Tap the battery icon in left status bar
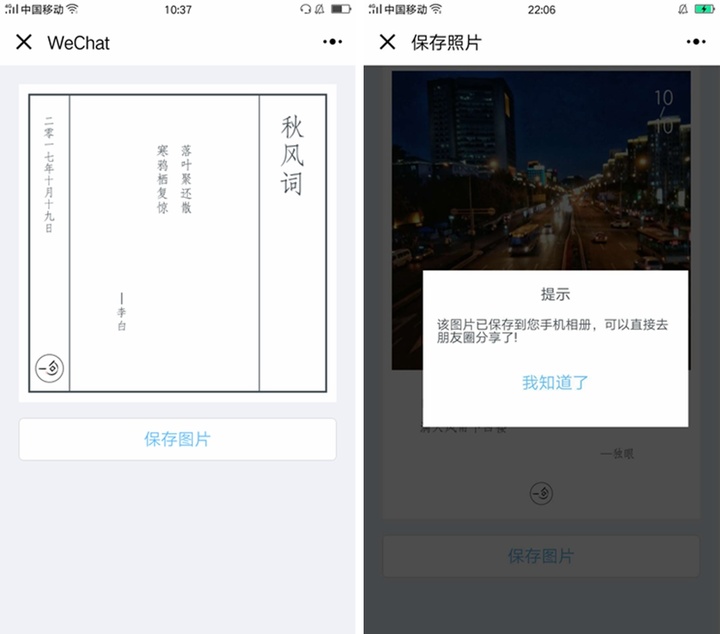Screen dimensions: 720x634 [x=341, y=9]
